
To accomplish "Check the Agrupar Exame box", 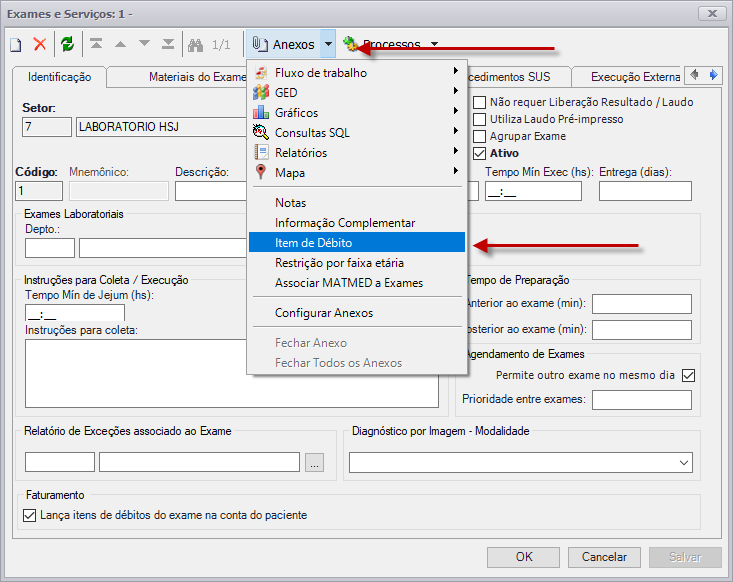I will point(480,137).
